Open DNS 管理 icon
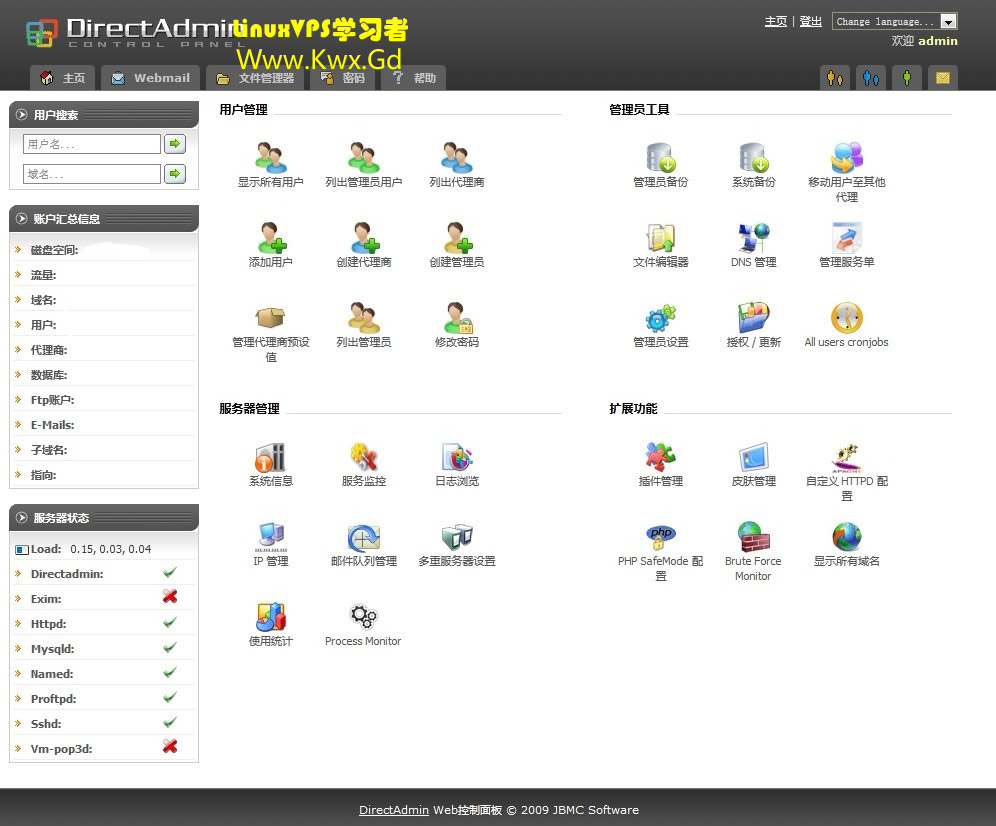The image size is (996, 826). [x=753, y=237]
